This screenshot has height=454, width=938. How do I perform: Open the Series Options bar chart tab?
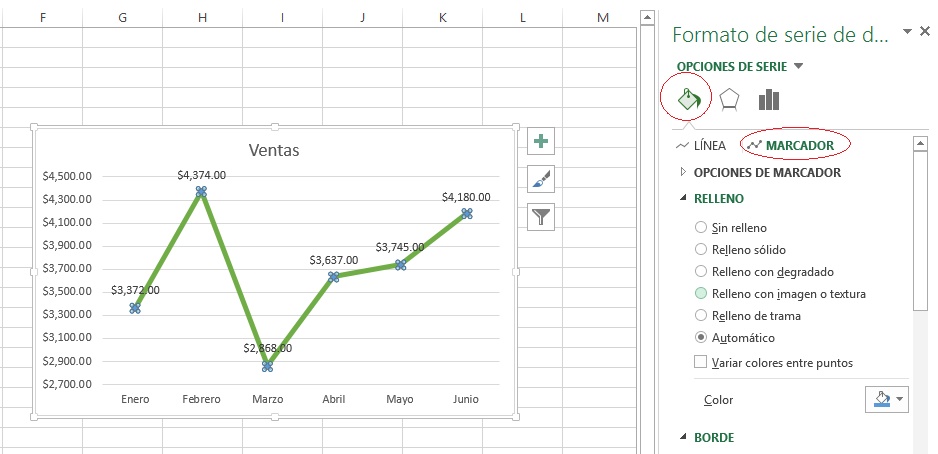click(768, 99)
